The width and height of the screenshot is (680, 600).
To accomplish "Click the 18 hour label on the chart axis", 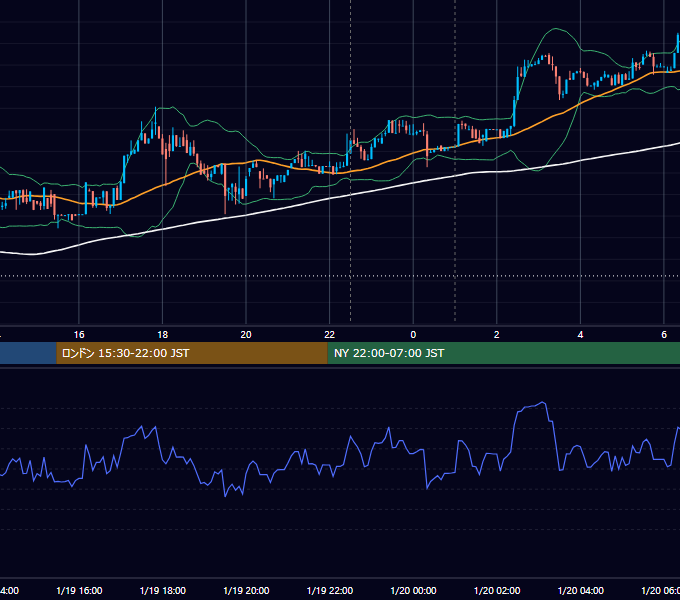I will coord(163,335).
